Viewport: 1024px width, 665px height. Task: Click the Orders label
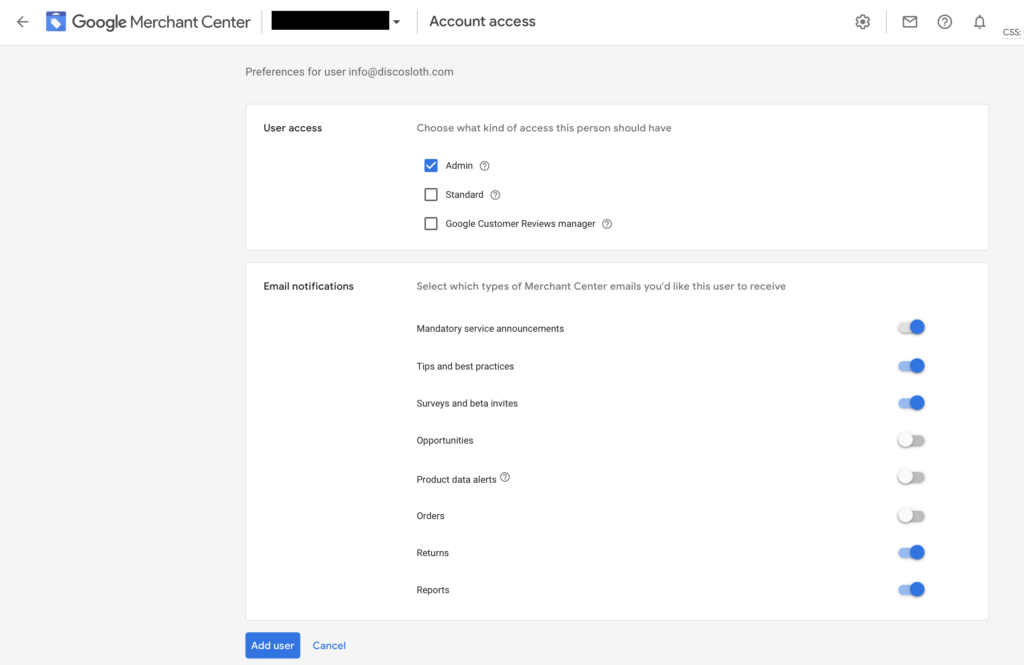pos(430,516)
